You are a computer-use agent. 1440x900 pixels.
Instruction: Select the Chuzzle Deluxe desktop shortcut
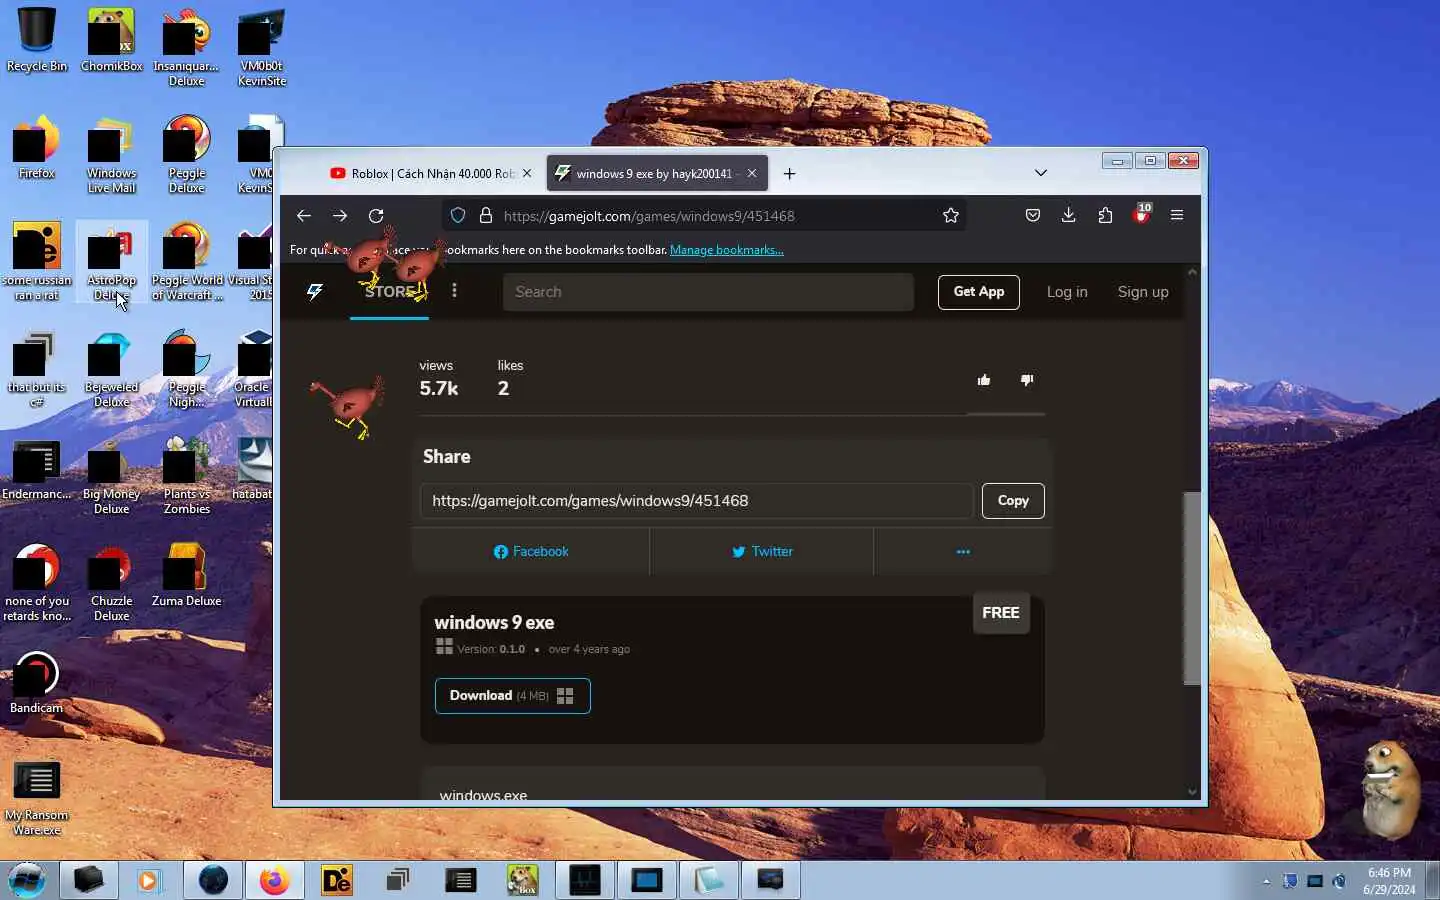pos(111,582)
